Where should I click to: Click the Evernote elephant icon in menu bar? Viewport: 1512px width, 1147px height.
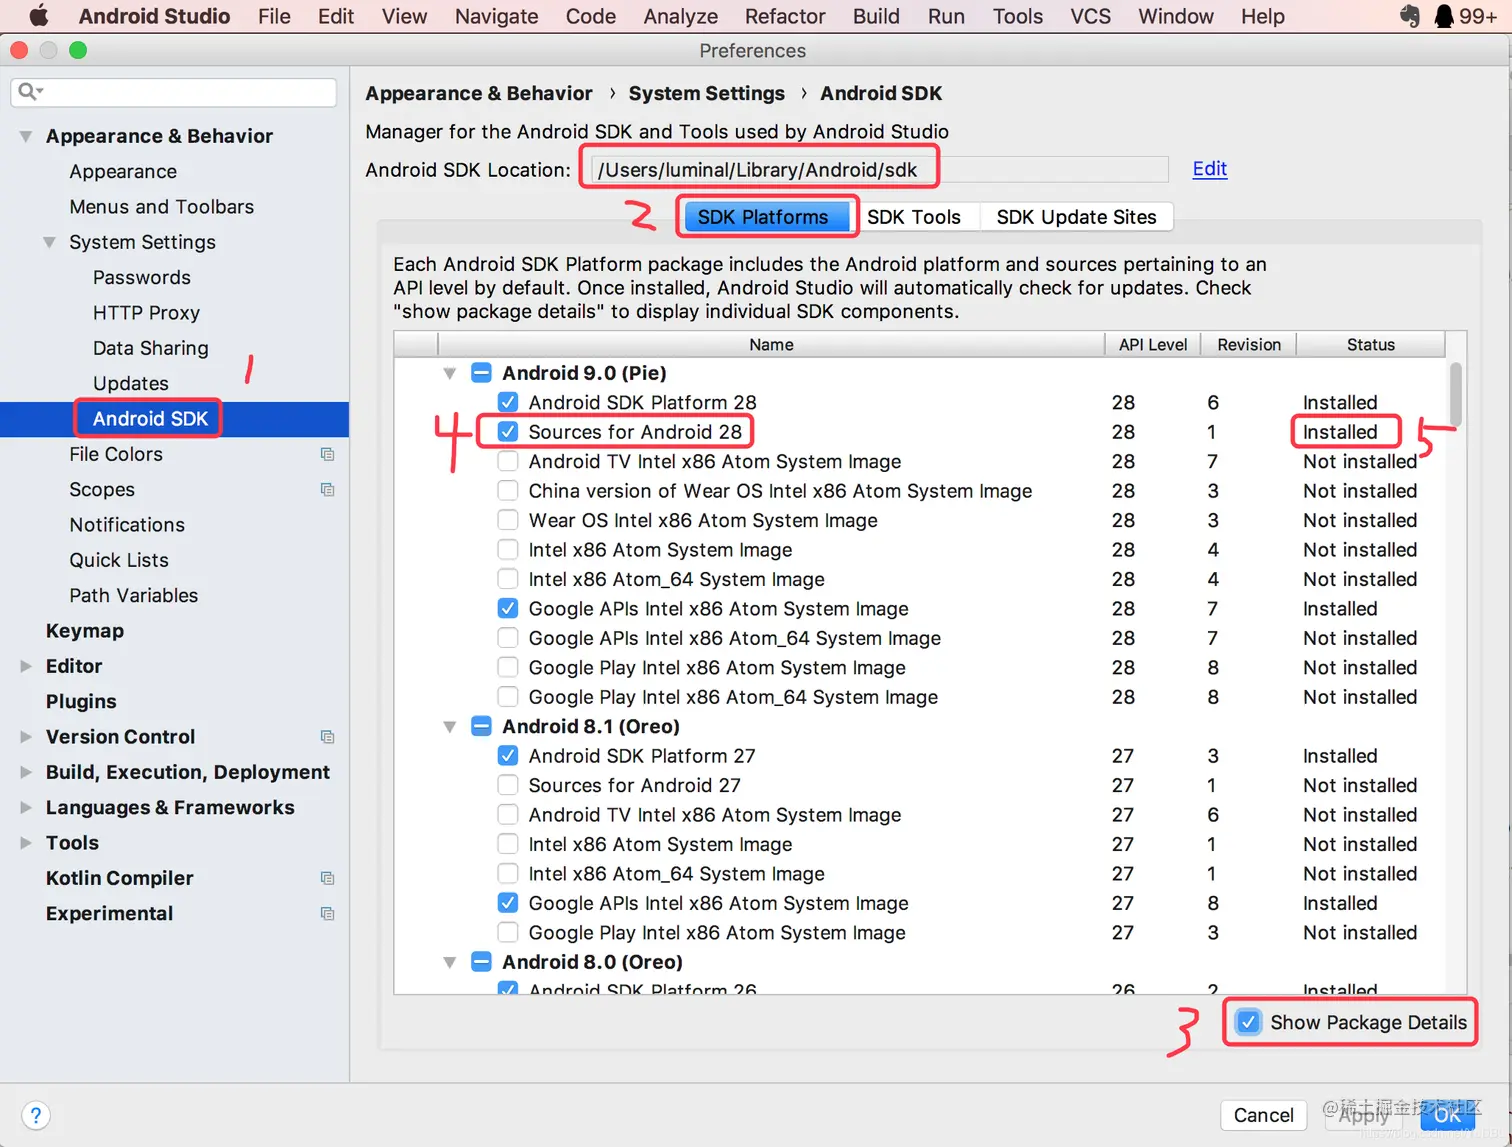coord(1410,16)
